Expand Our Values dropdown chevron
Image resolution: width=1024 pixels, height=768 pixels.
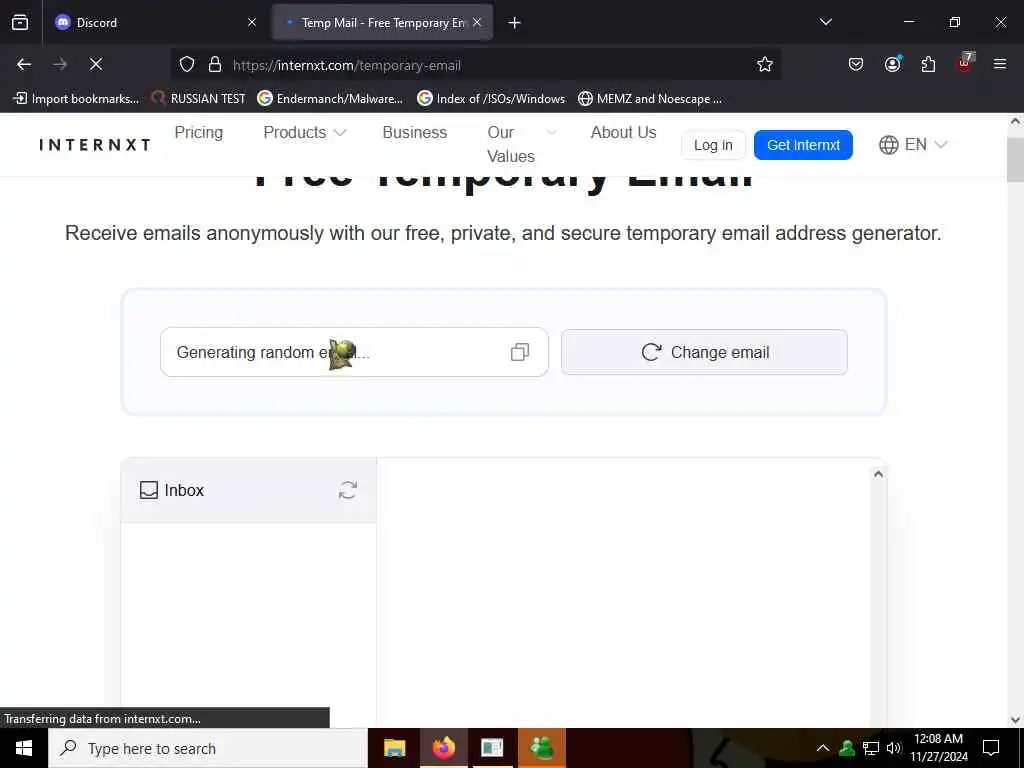(551, 133)
